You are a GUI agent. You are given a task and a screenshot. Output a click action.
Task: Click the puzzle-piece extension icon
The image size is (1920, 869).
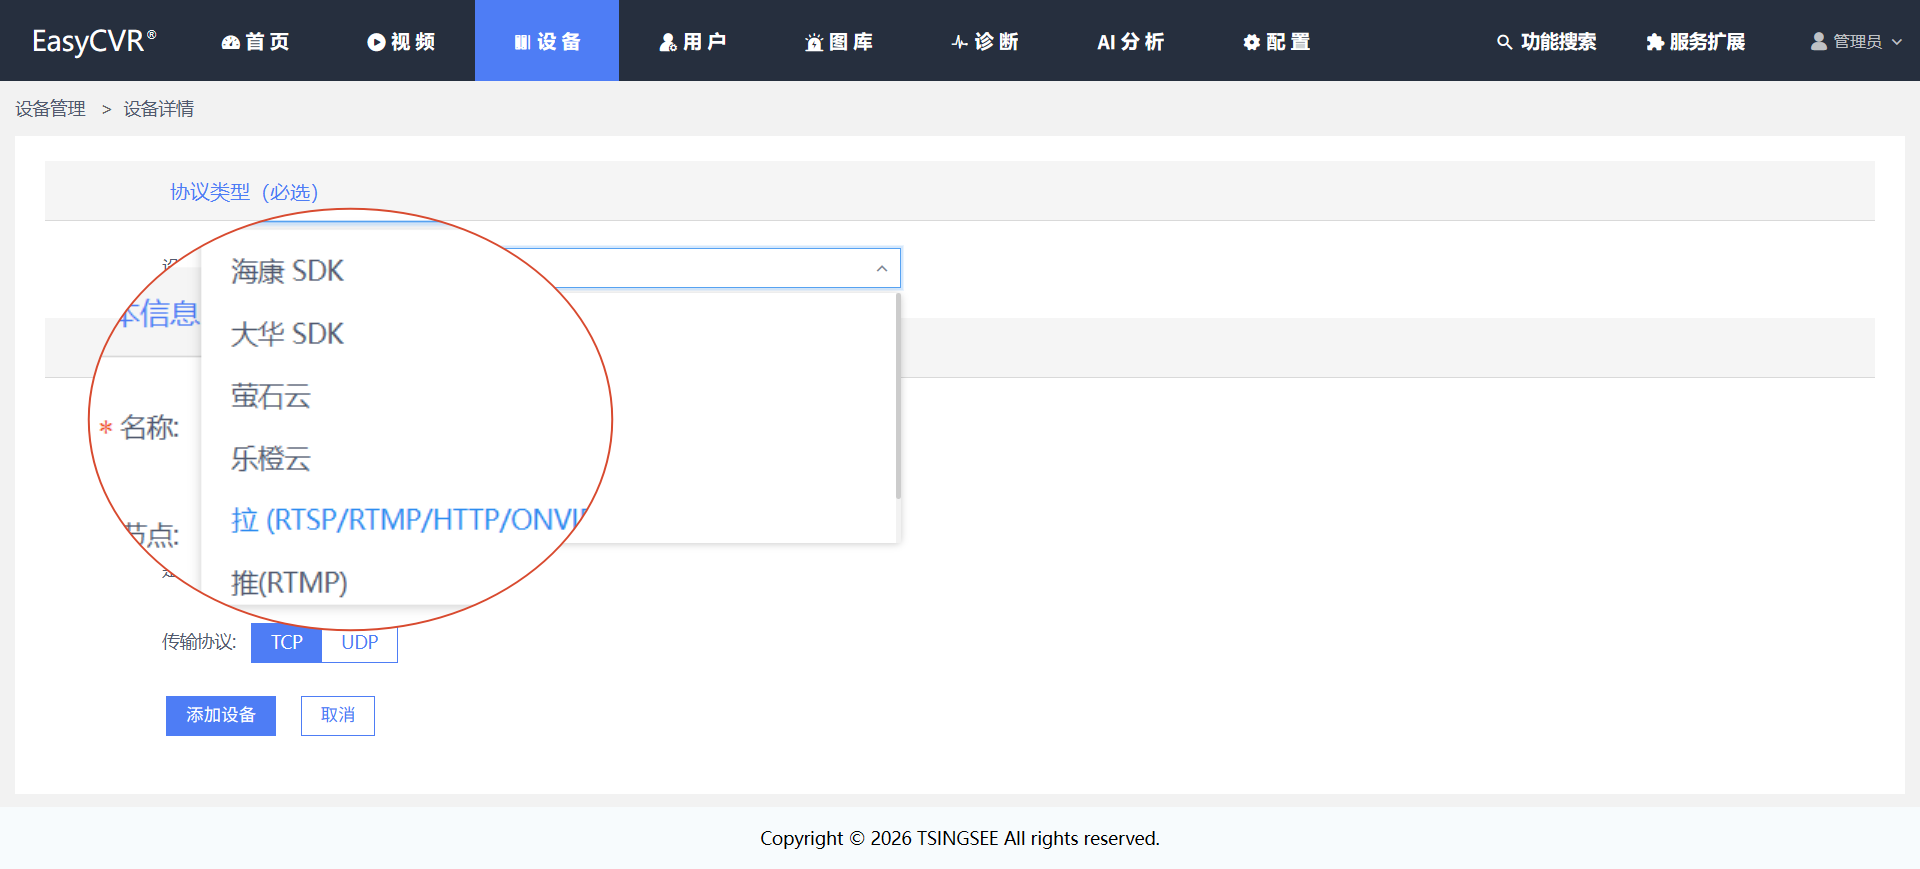click(1655, 42)
